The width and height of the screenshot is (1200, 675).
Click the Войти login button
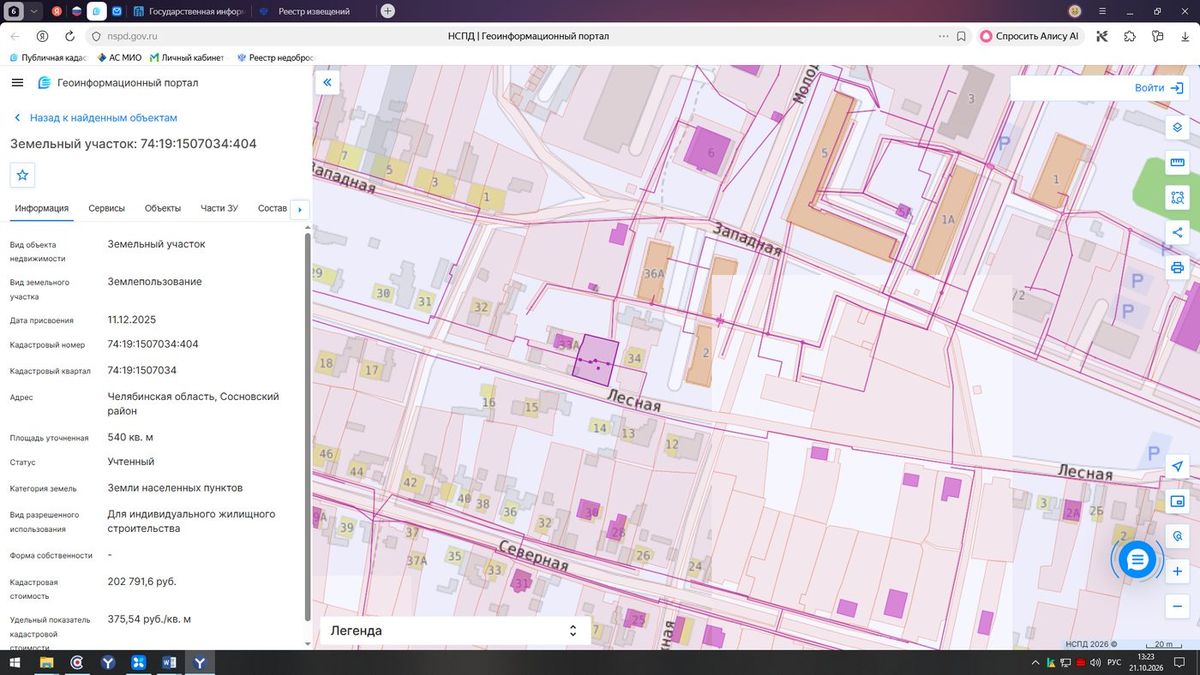(1159, 88)
